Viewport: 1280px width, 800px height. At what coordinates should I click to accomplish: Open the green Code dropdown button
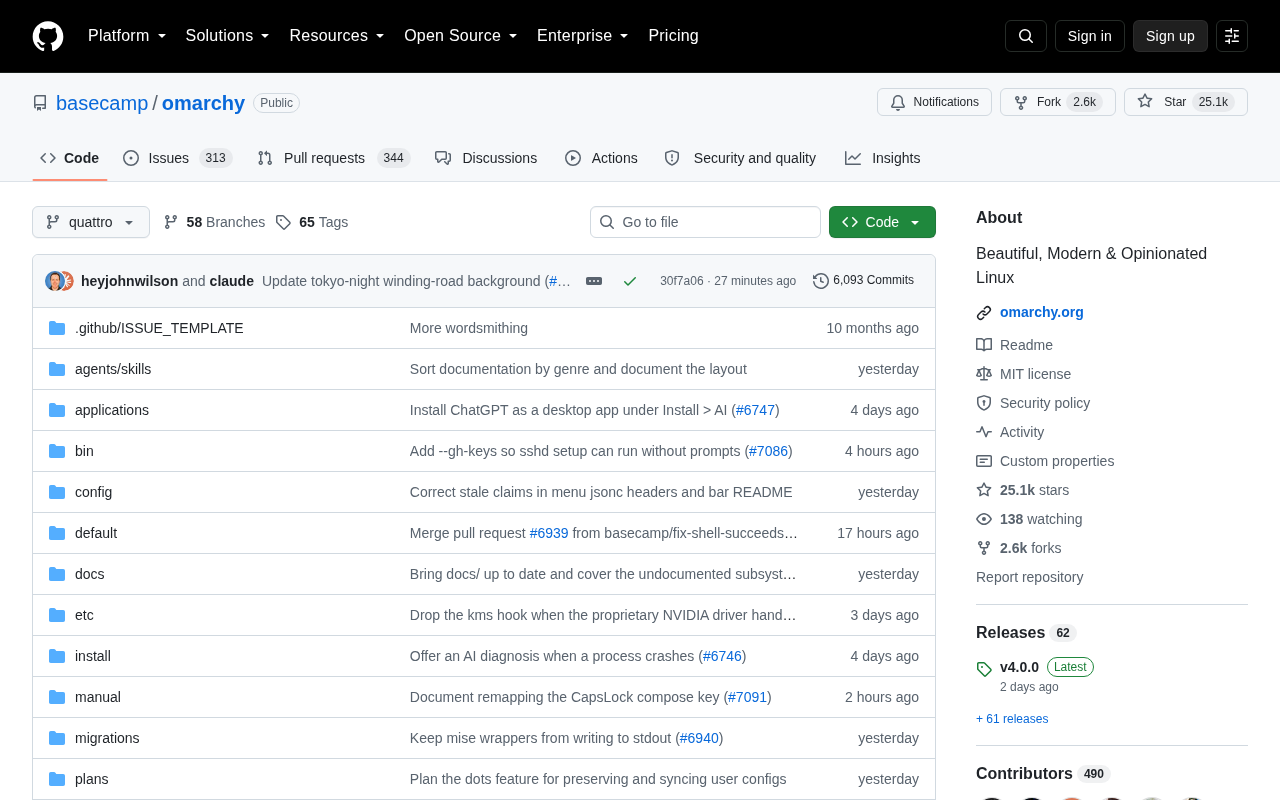(x=882, y=222)
